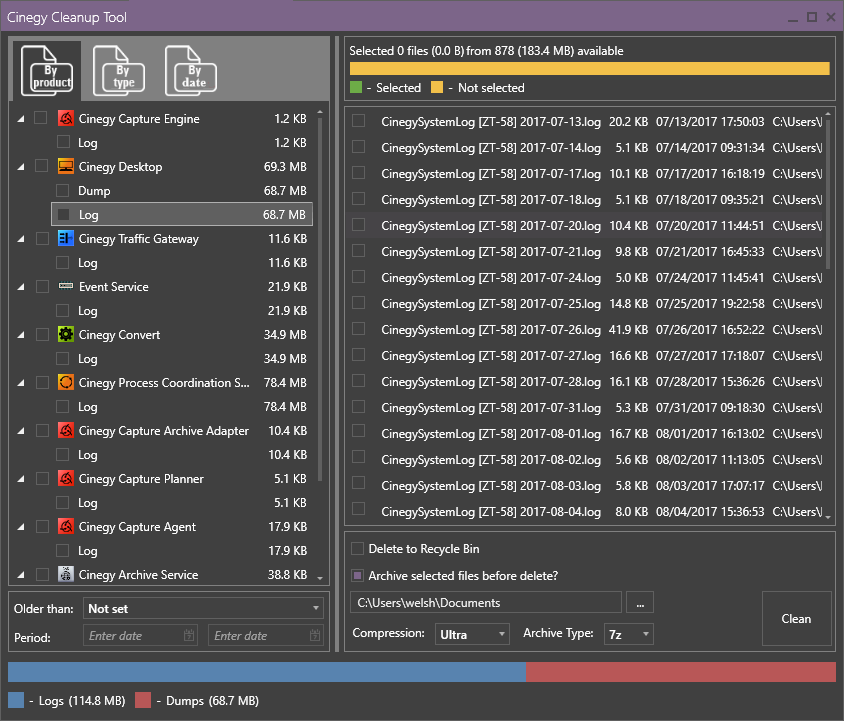The height and width of the screenshot is (721, 844).
Task: Click the Cinegy Capture Archive Adapter icon
Action: pyautogui.click(x=66, y=430)
